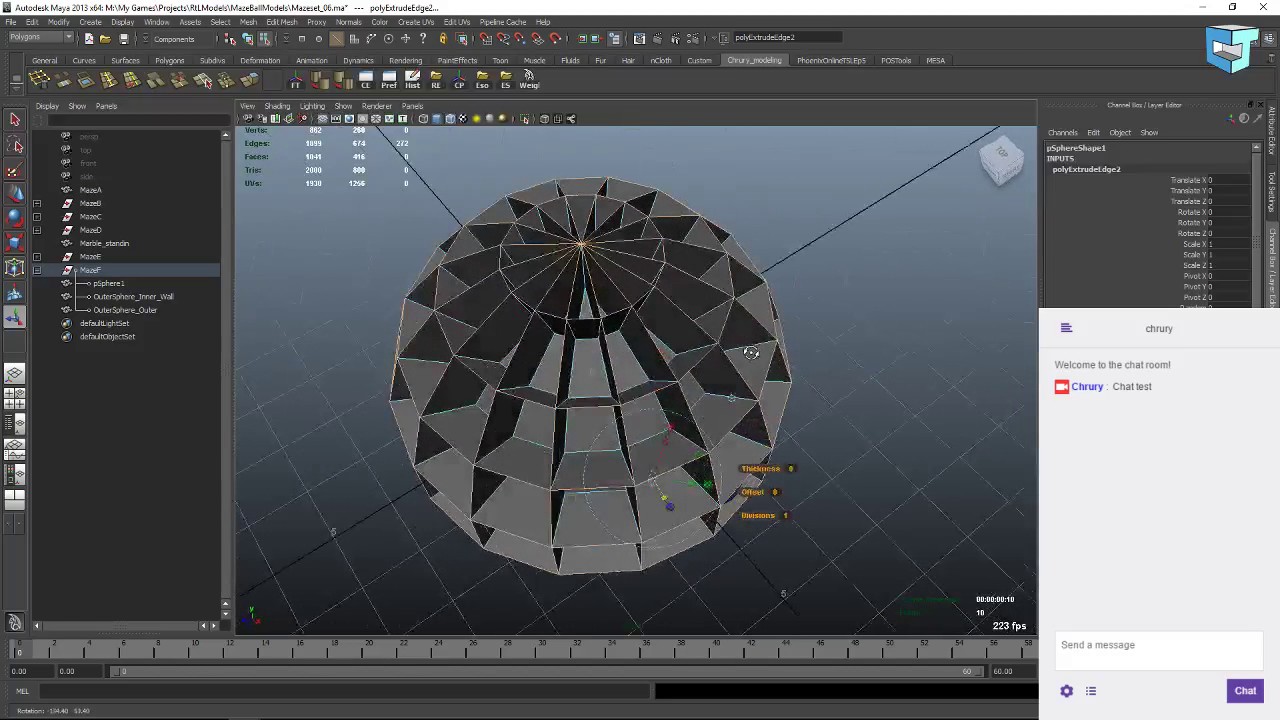The image size is (1280, 720).
Task: Click the RE shelf folder button
Action: tap(436, 80)
